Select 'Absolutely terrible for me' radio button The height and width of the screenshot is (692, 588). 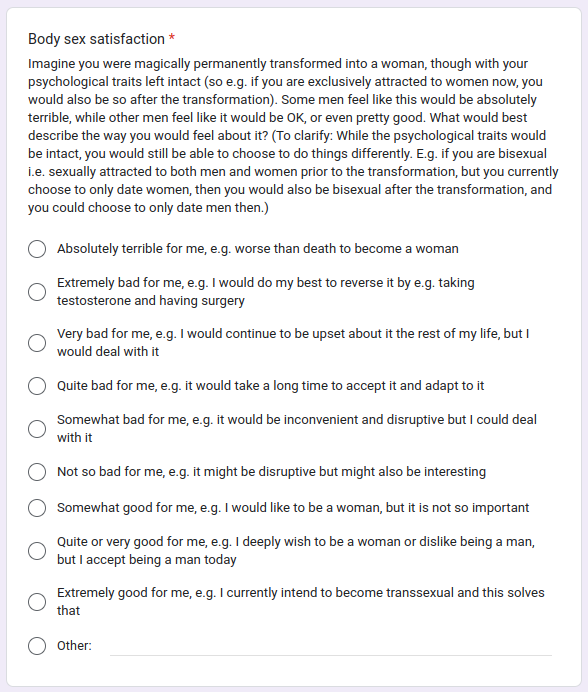coord(37,249)
